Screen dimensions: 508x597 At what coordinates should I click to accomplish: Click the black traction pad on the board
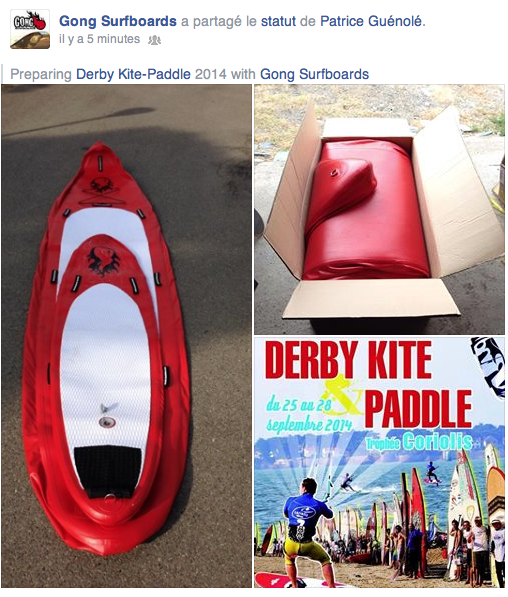pyautogui.click(x=108, y=471)
